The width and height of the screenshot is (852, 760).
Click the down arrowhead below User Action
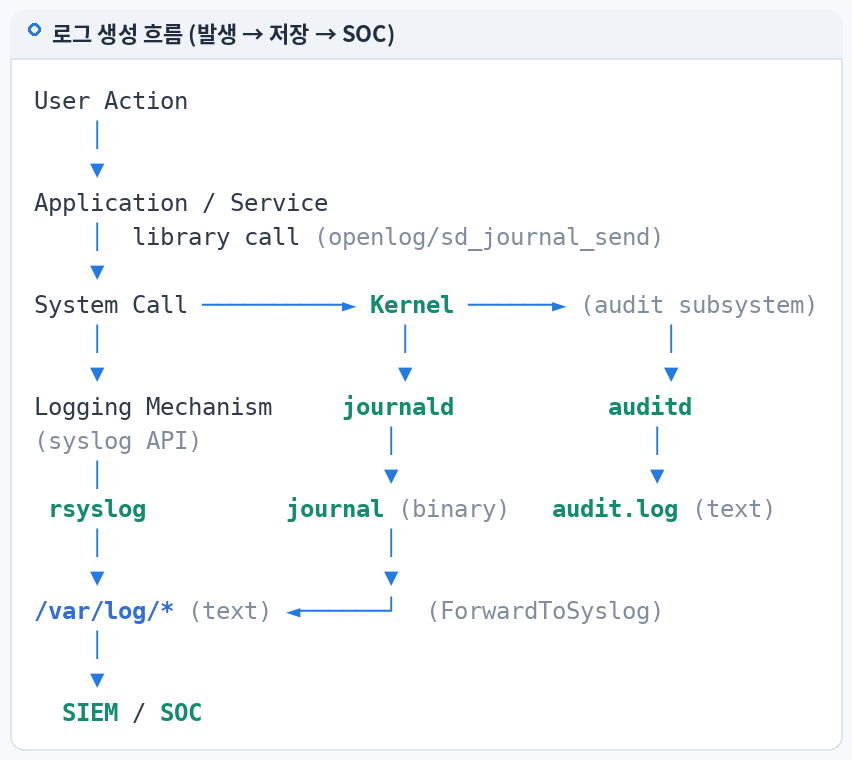coord(97,170)
